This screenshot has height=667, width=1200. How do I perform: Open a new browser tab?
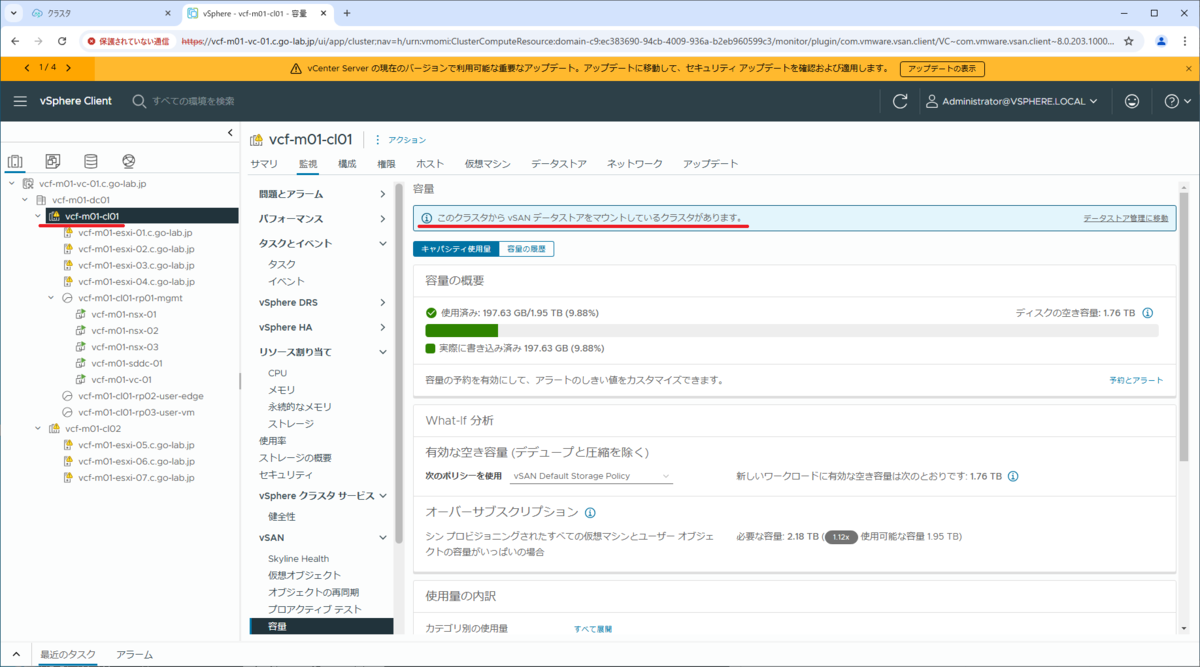click(347, 13)
